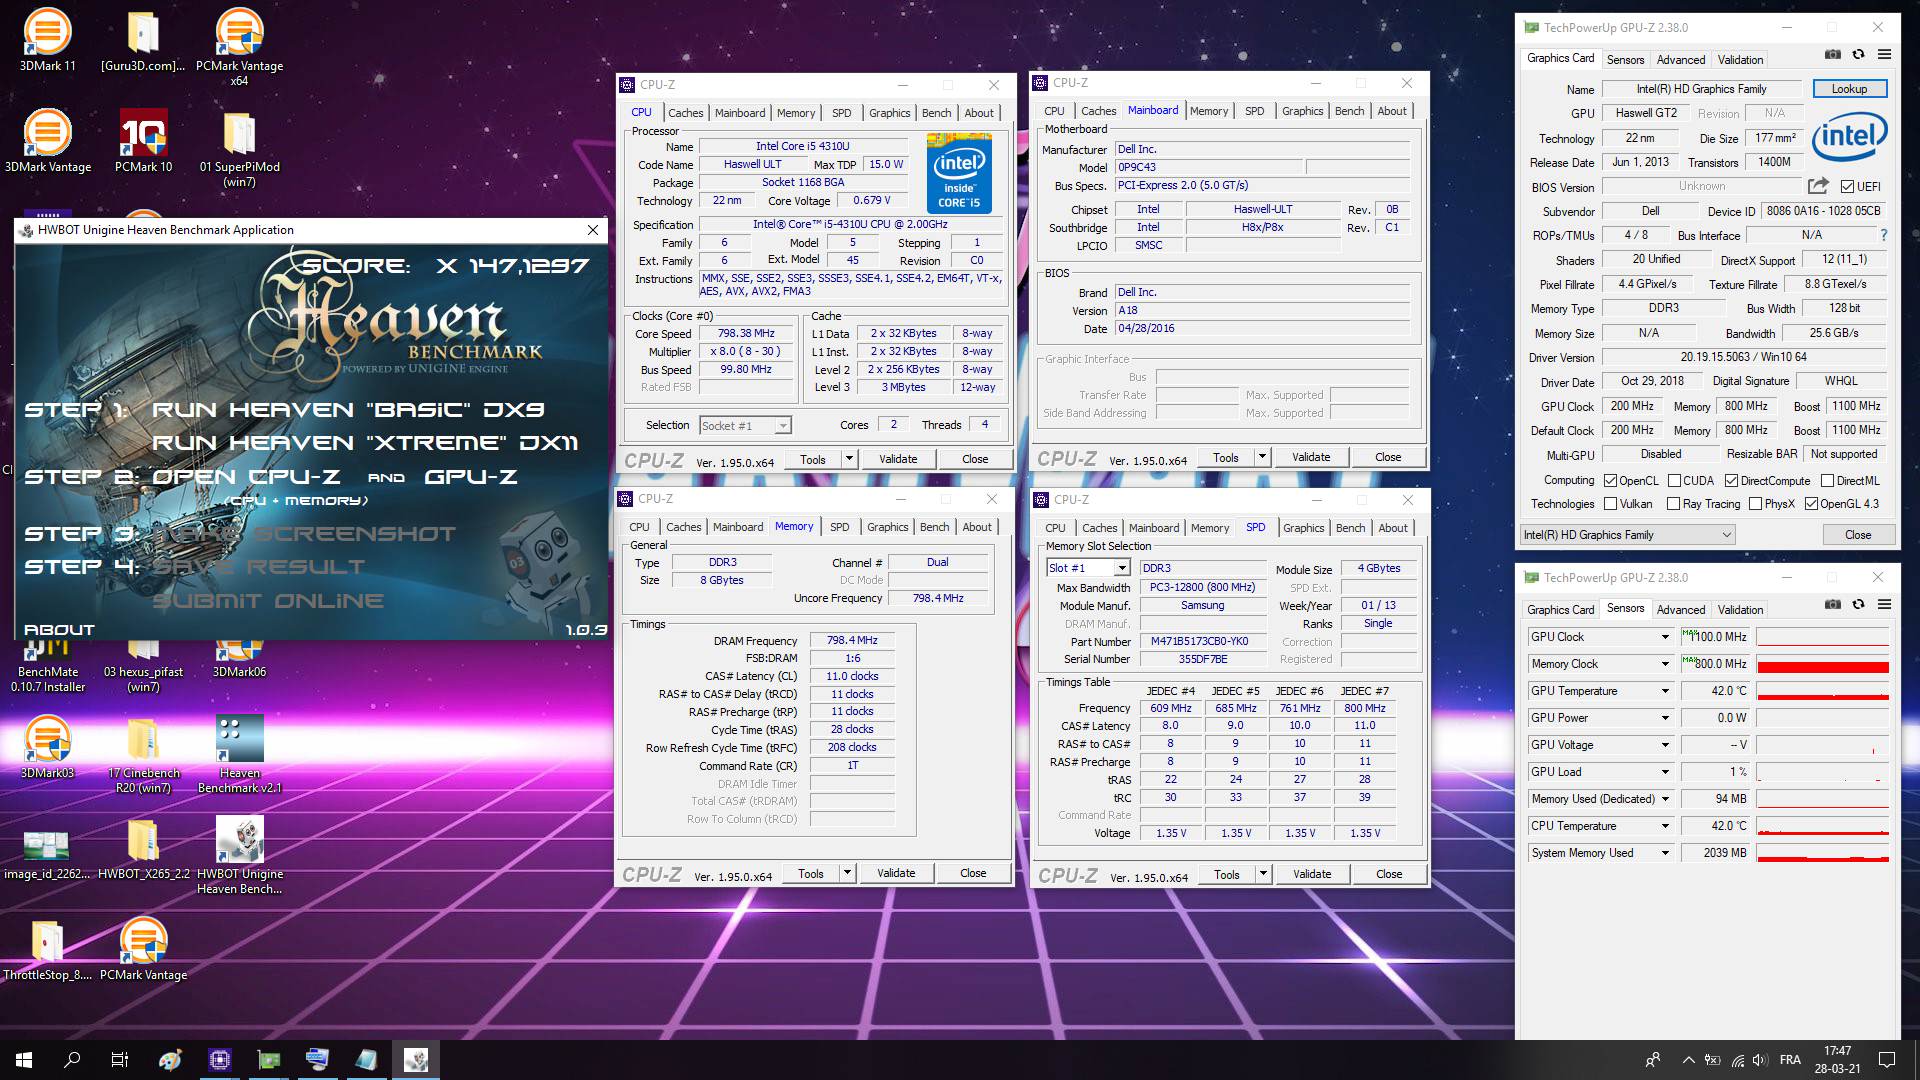This screenshot has height=1080, width=1920.
Task: Open the HWBOT_X265_2.2 folder
Action: pos(143,848)
